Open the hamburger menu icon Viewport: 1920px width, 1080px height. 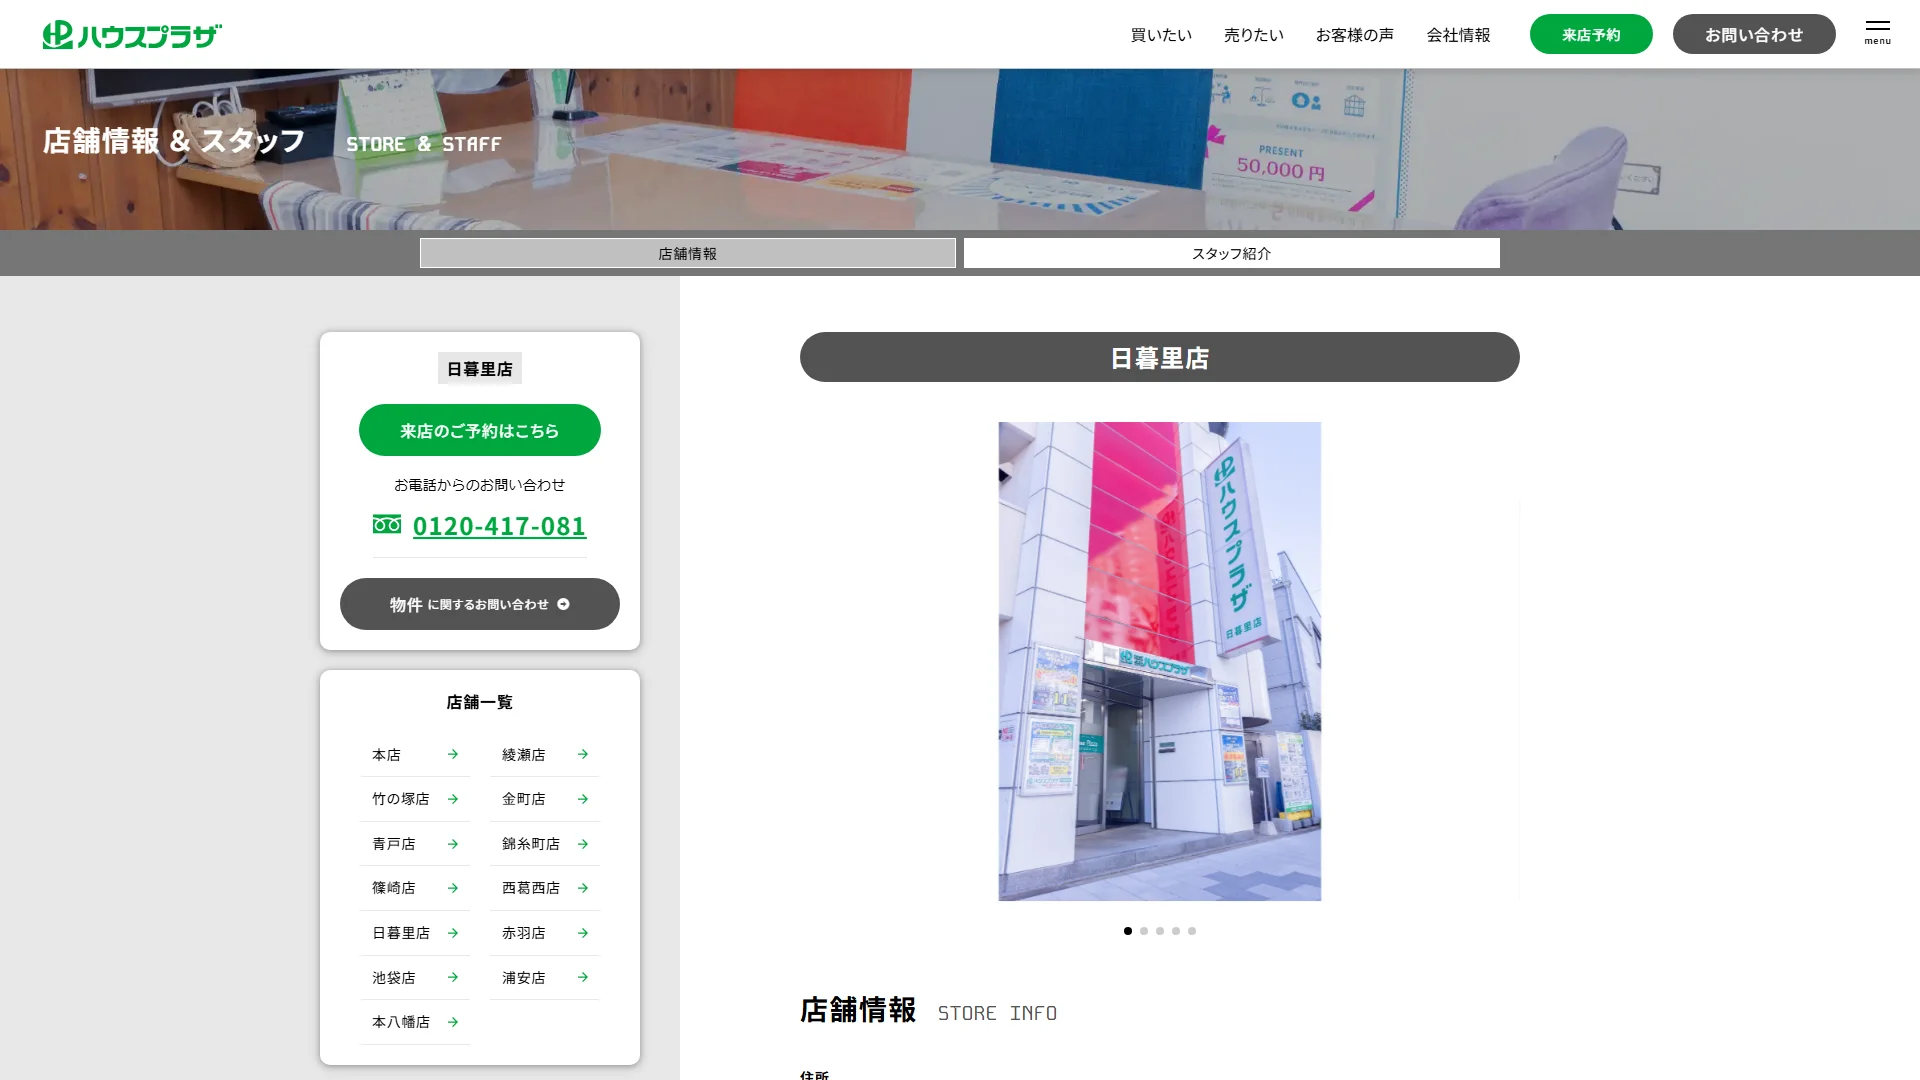1877,32
